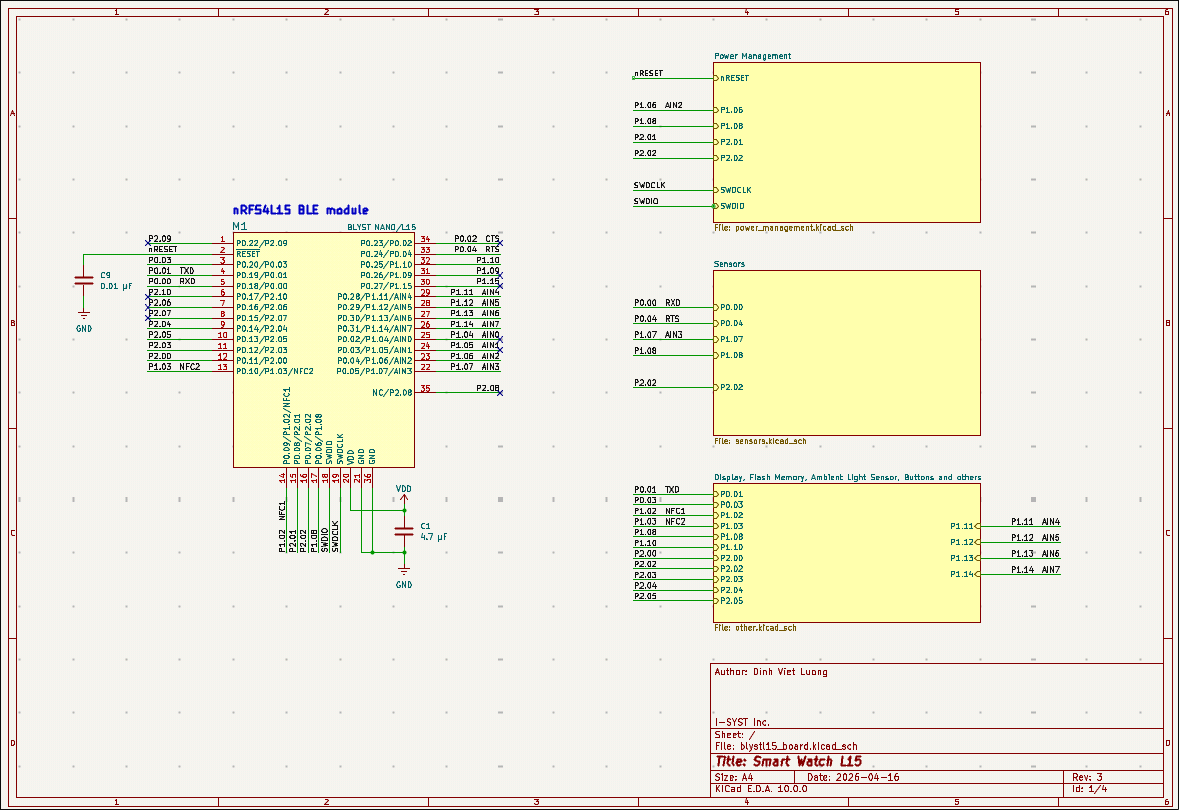This screenshot has width=1179, height=810.
Task: Click the VDD power symbol above C1
Action: point(404,493)
